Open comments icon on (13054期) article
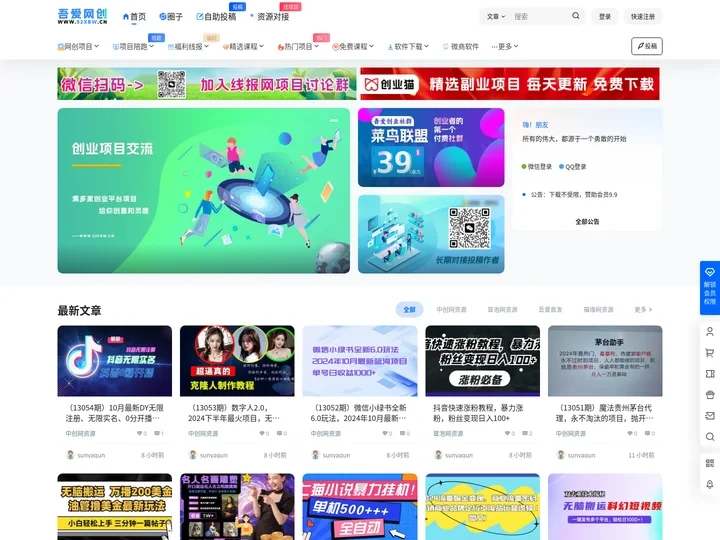Image resolution: width=720 pixels, height=540 pixels. pyautogui.click(x=158, y=433)
